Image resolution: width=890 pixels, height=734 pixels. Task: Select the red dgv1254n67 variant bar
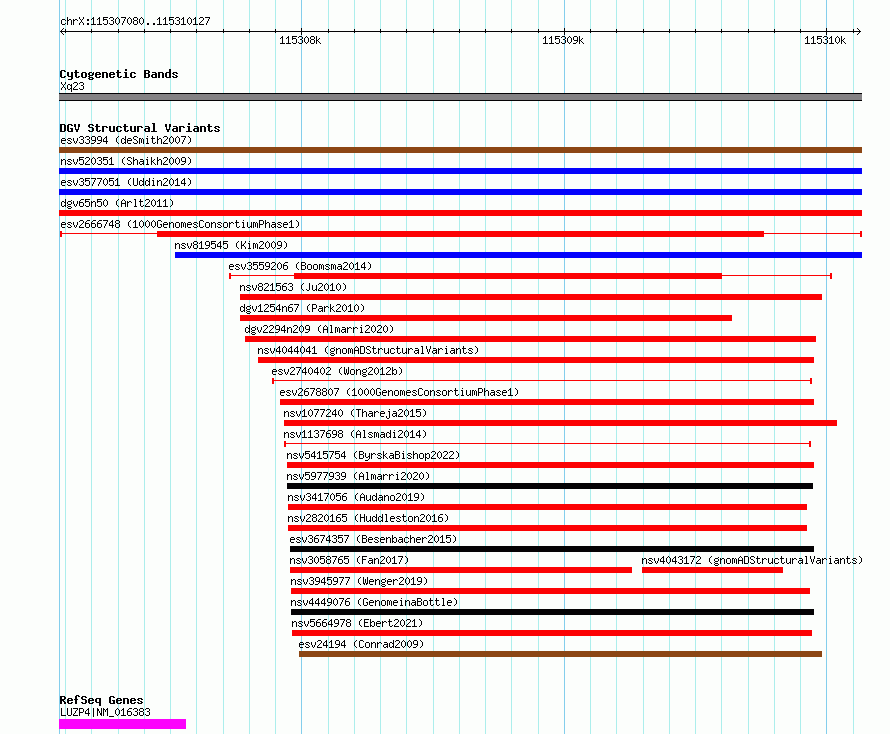click(x=486, y=318)
